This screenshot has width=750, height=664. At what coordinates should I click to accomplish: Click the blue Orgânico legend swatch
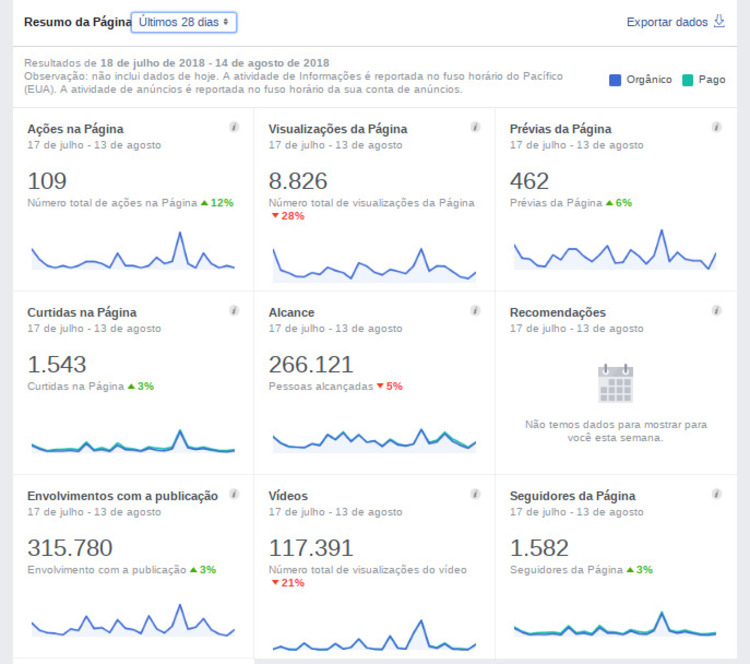click(616, 79)
